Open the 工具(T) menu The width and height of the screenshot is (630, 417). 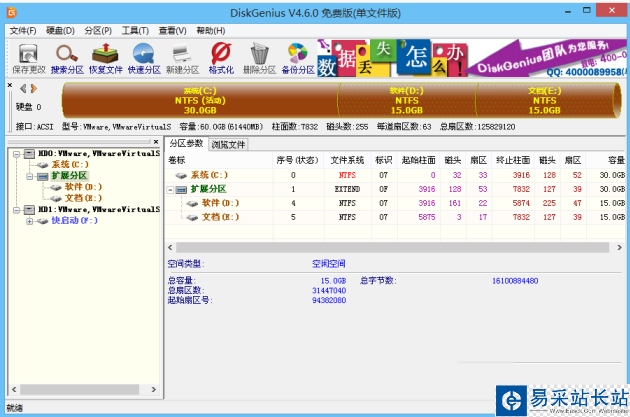click(135, 31)
